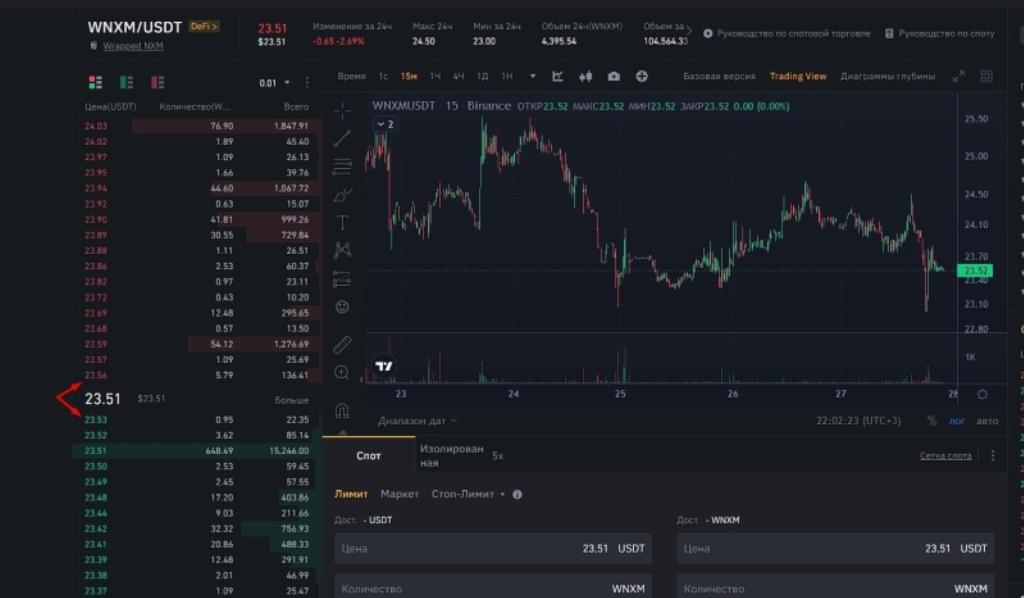
Task: Click the sell price input field
Action: [835, 548]
